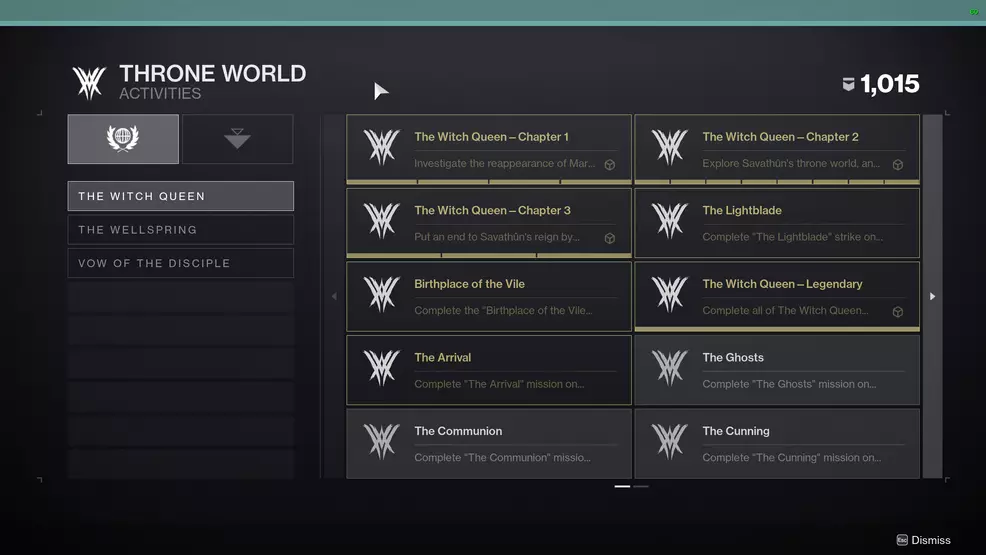Click reward cube icon on Chapter 3 card
This screenshot has height=555, width=986.
coord(609,238)
